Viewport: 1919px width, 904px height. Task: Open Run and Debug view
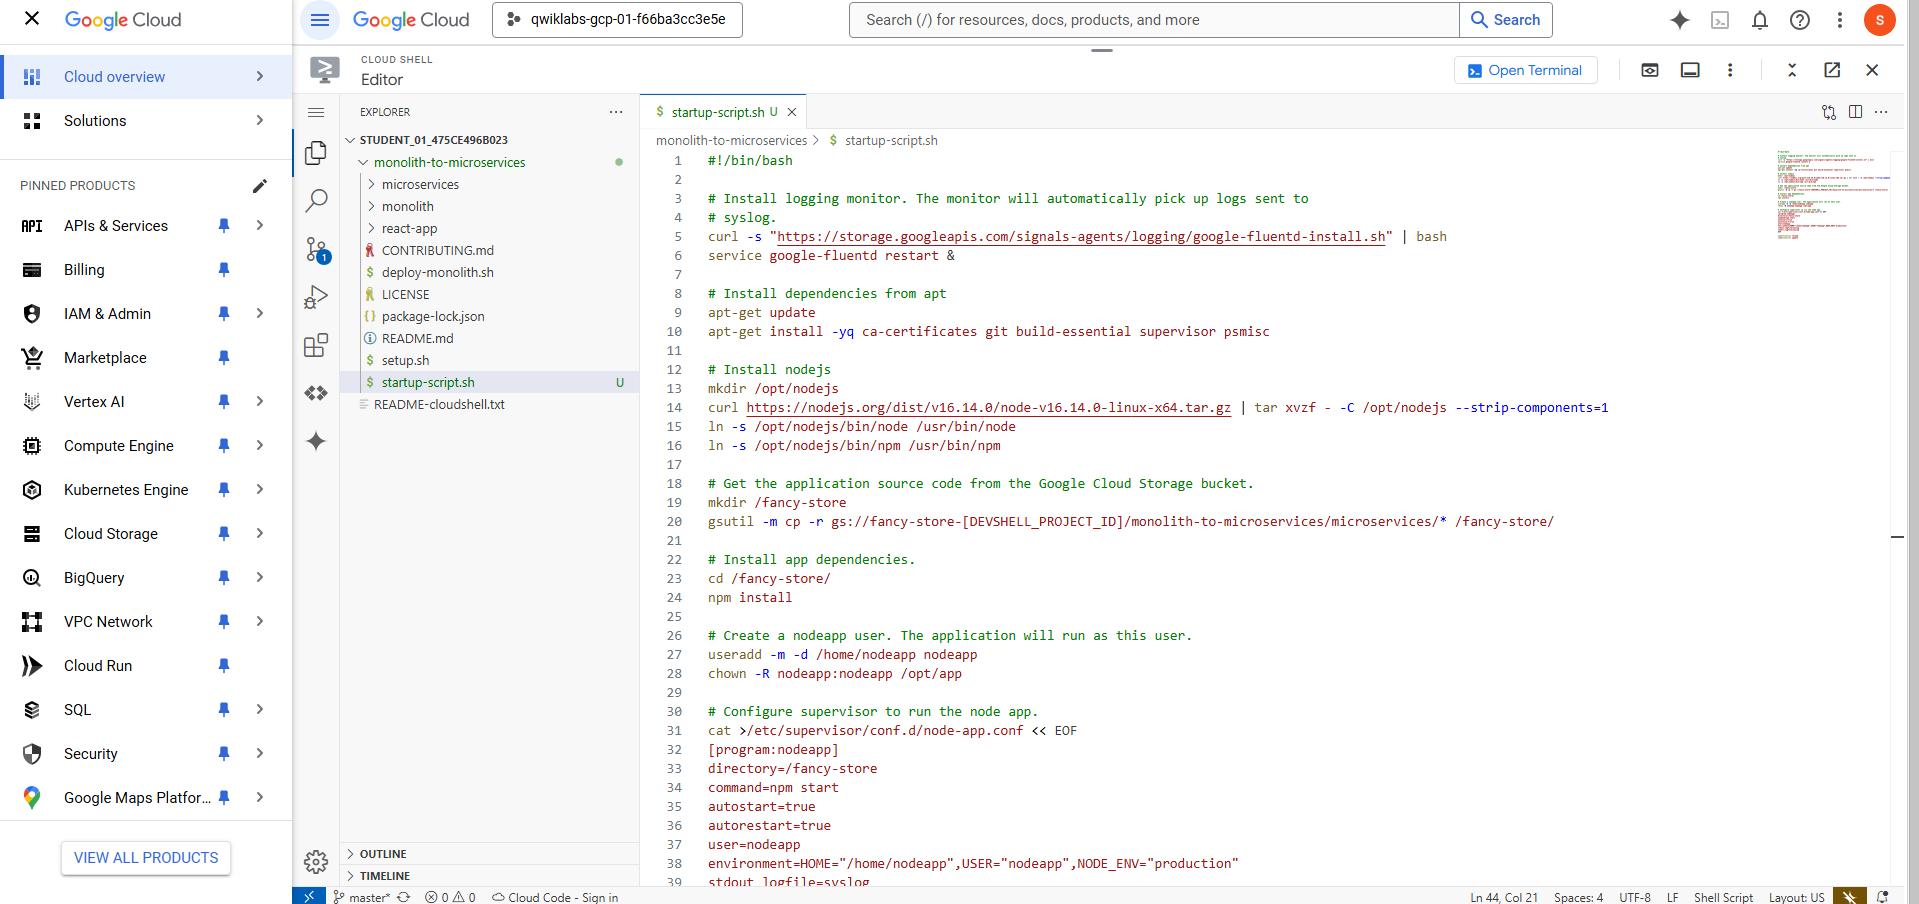(x=316, y=297)
